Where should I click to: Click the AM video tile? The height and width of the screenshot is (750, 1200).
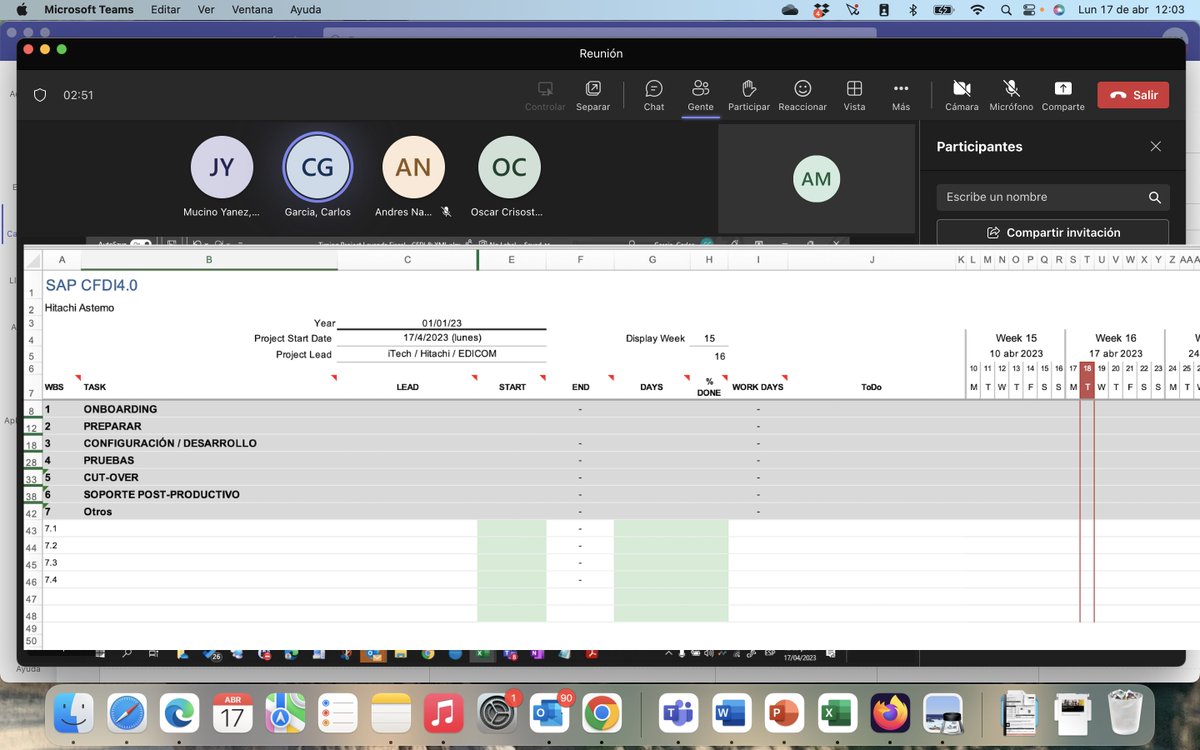816,179
